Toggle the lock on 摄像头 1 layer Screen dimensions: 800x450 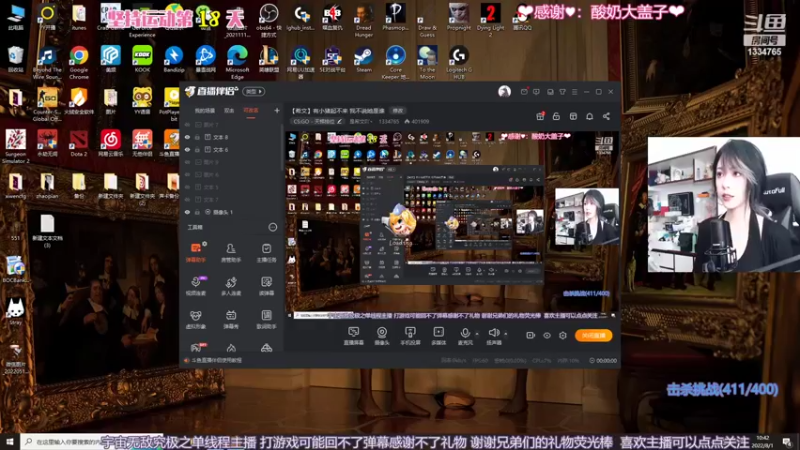197,212
